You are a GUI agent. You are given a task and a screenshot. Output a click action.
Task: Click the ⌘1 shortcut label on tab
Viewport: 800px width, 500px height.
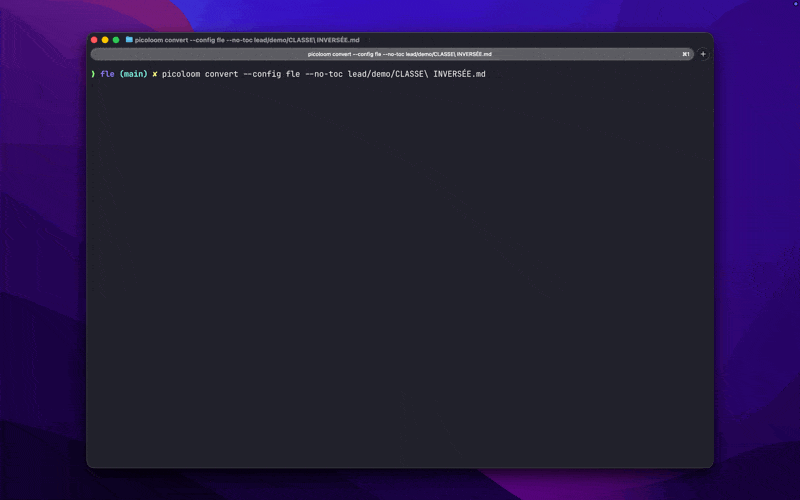click(686, 54)
